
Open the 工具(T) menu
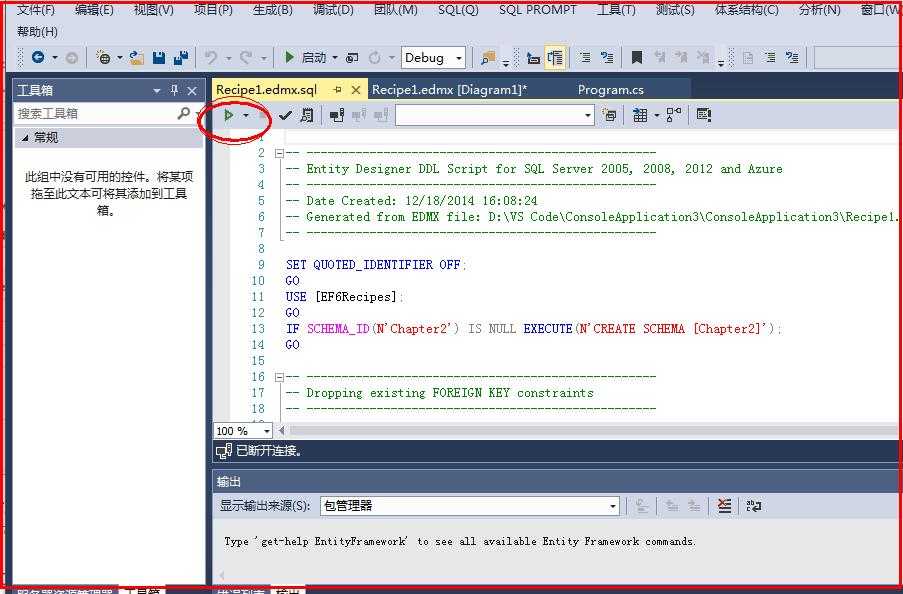[616, 10]
